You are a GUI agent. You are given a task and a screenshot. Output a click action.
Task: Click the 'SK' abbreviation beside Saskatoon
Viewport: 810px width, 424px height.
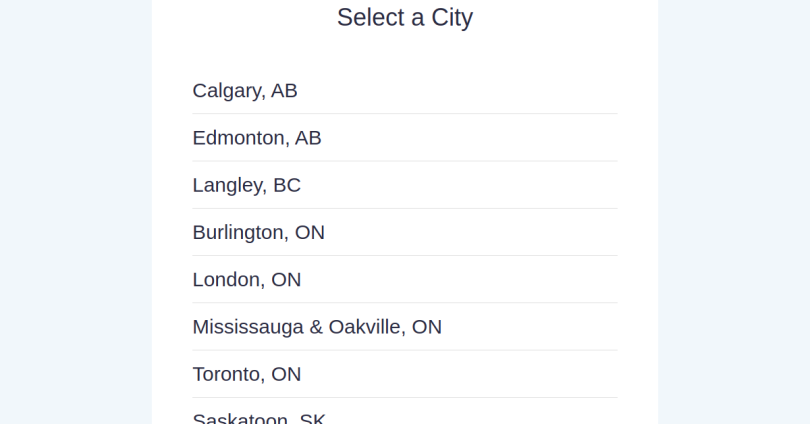tap(312, 418)
